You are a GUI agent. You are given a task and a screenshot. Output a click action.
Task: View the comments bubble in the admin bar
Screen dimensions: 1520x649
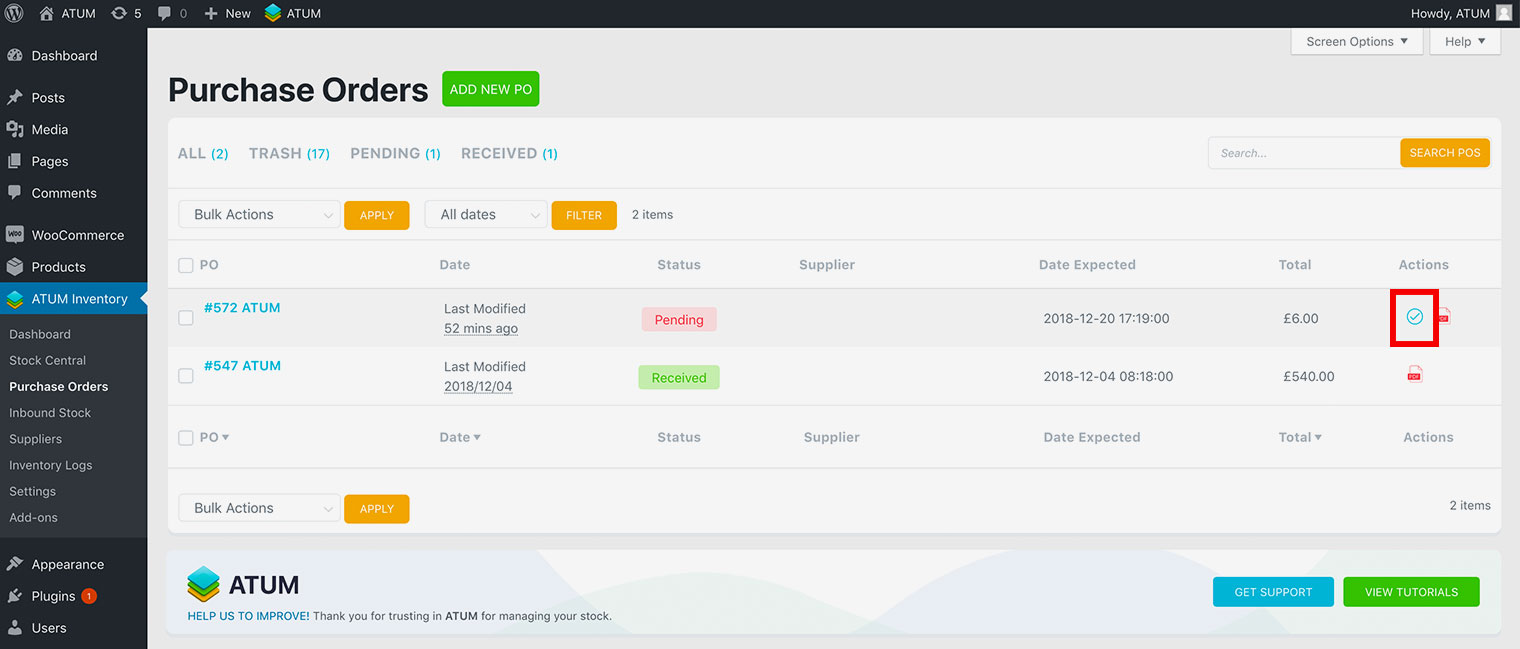tap(170, 13)
